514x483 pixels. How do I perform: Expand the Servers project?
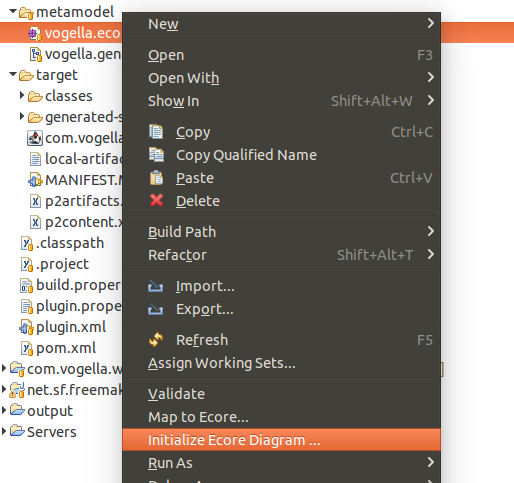click(4, 431)
